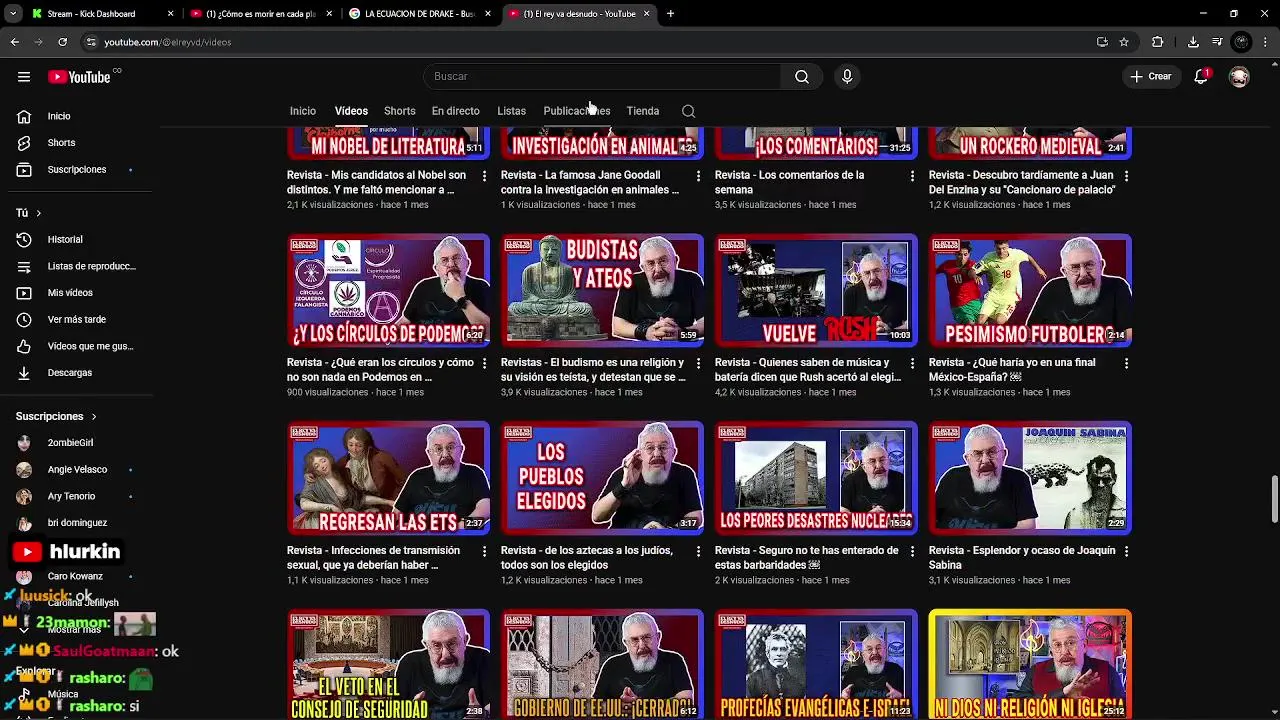Play the PESIMISMO FUTBOLERO thumbnail
Screen dimensions: 1280x720
point(1030,290)
